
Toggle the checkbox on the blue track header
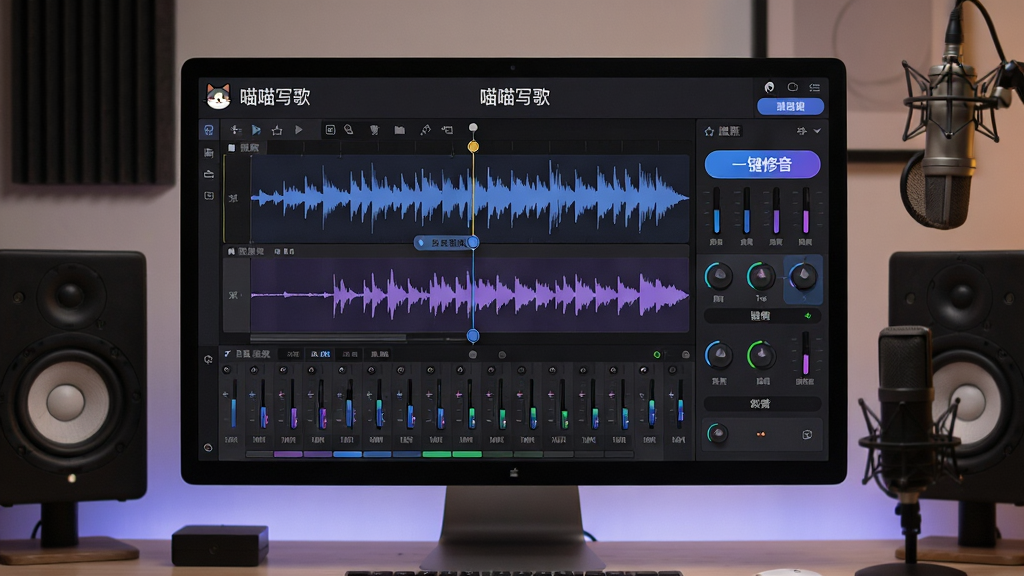click(231, 148)
